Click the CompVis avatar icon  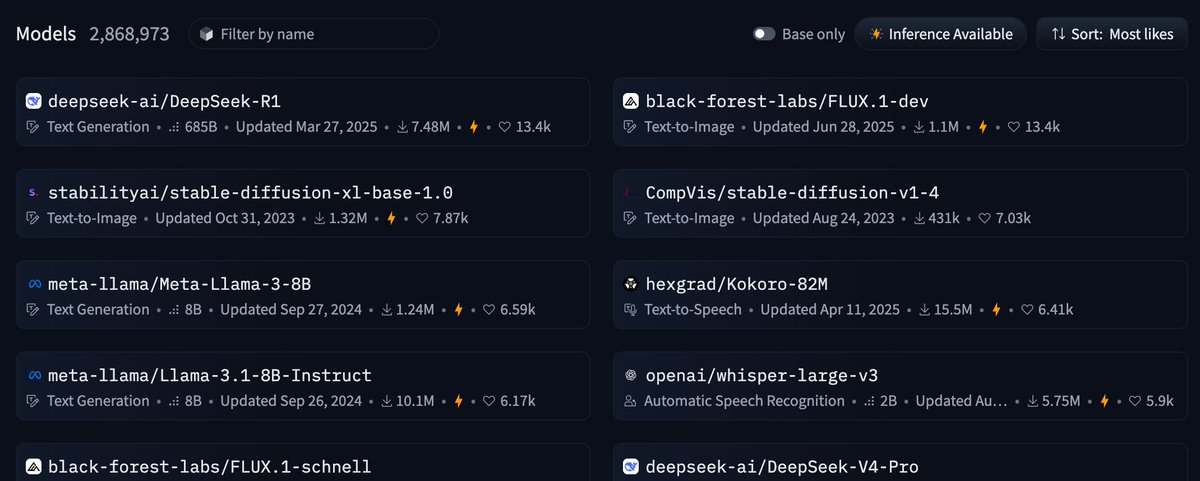(630, 192)
